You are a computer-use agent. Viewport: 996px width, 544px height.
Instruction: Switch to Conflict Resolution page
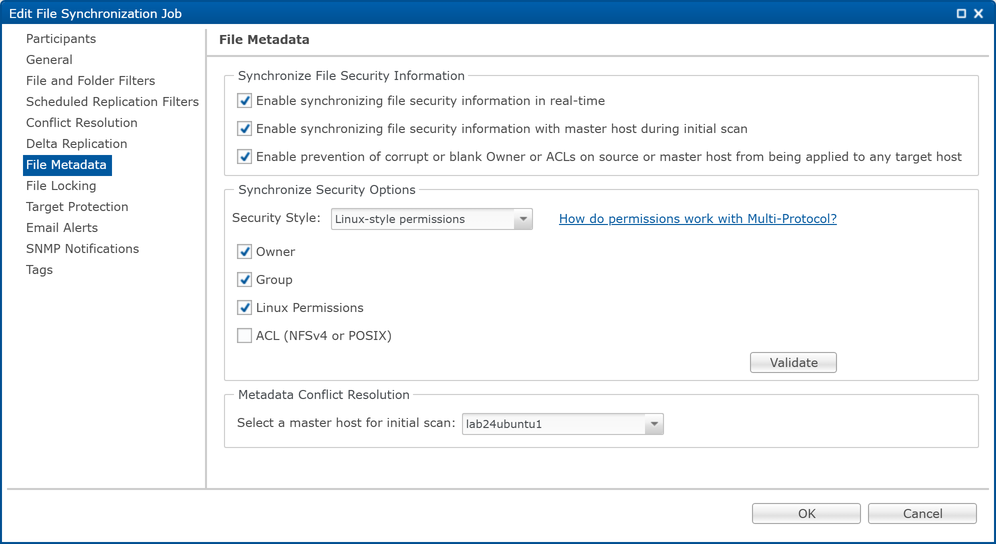(x=81, y=123)
